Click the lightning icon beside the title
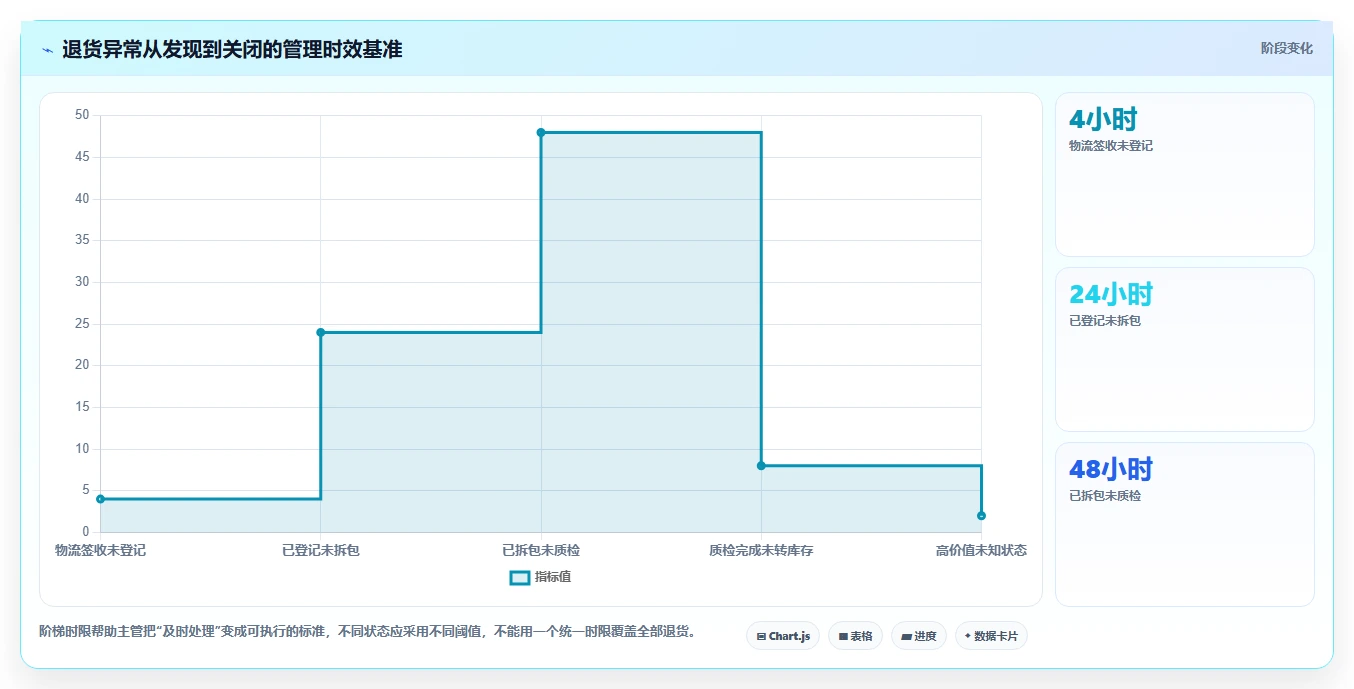Screen dimensions: 1354x689 click(48, 50)
